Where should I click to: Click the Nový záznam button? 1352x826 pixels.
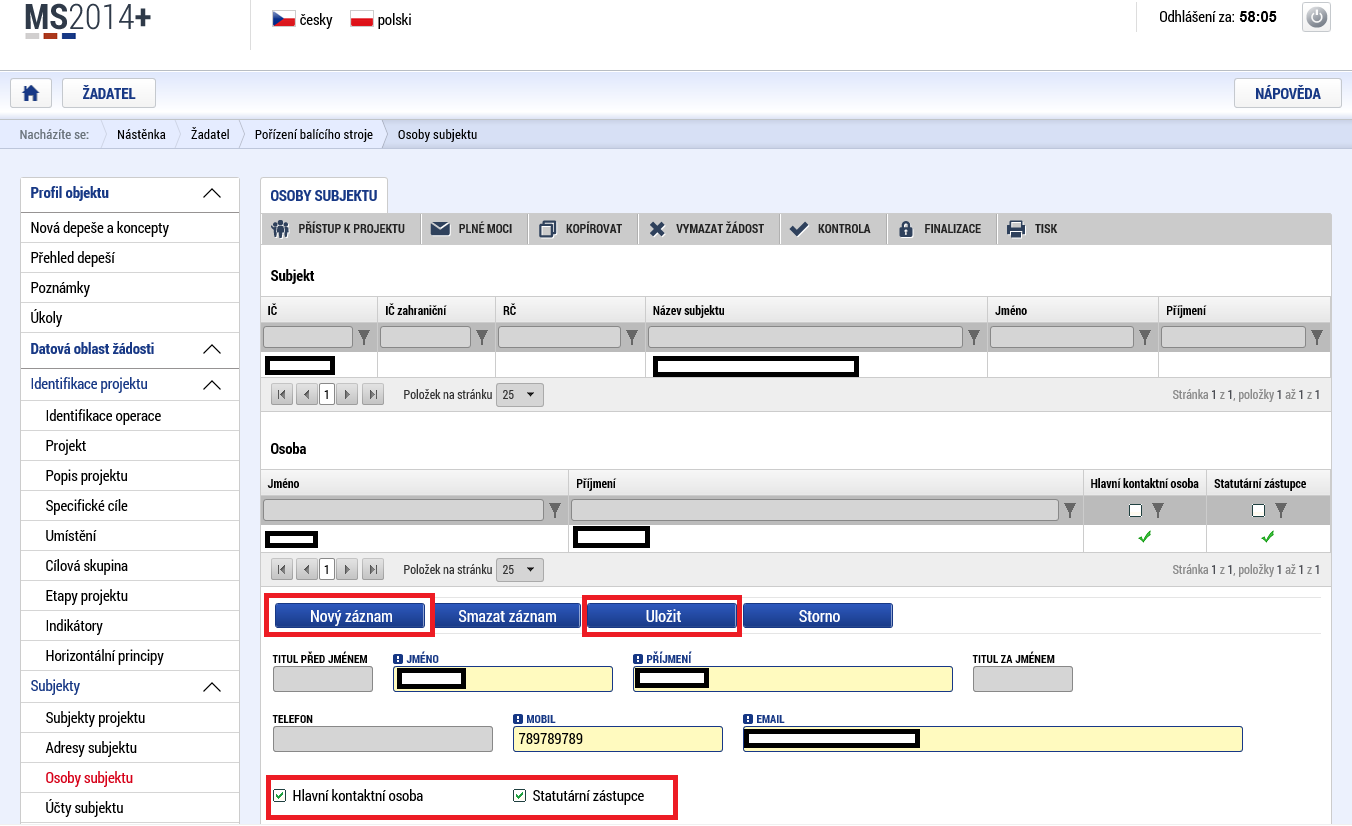(350, 616)
